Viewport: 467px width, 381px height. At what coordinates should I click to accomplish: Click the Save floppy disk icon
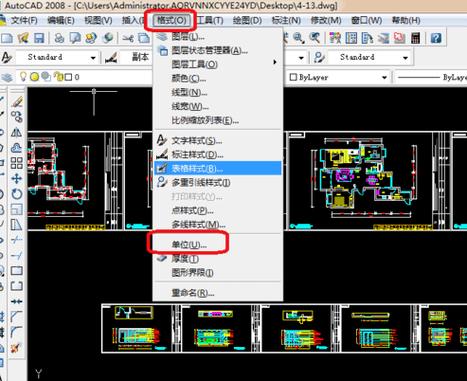[39, 38]
